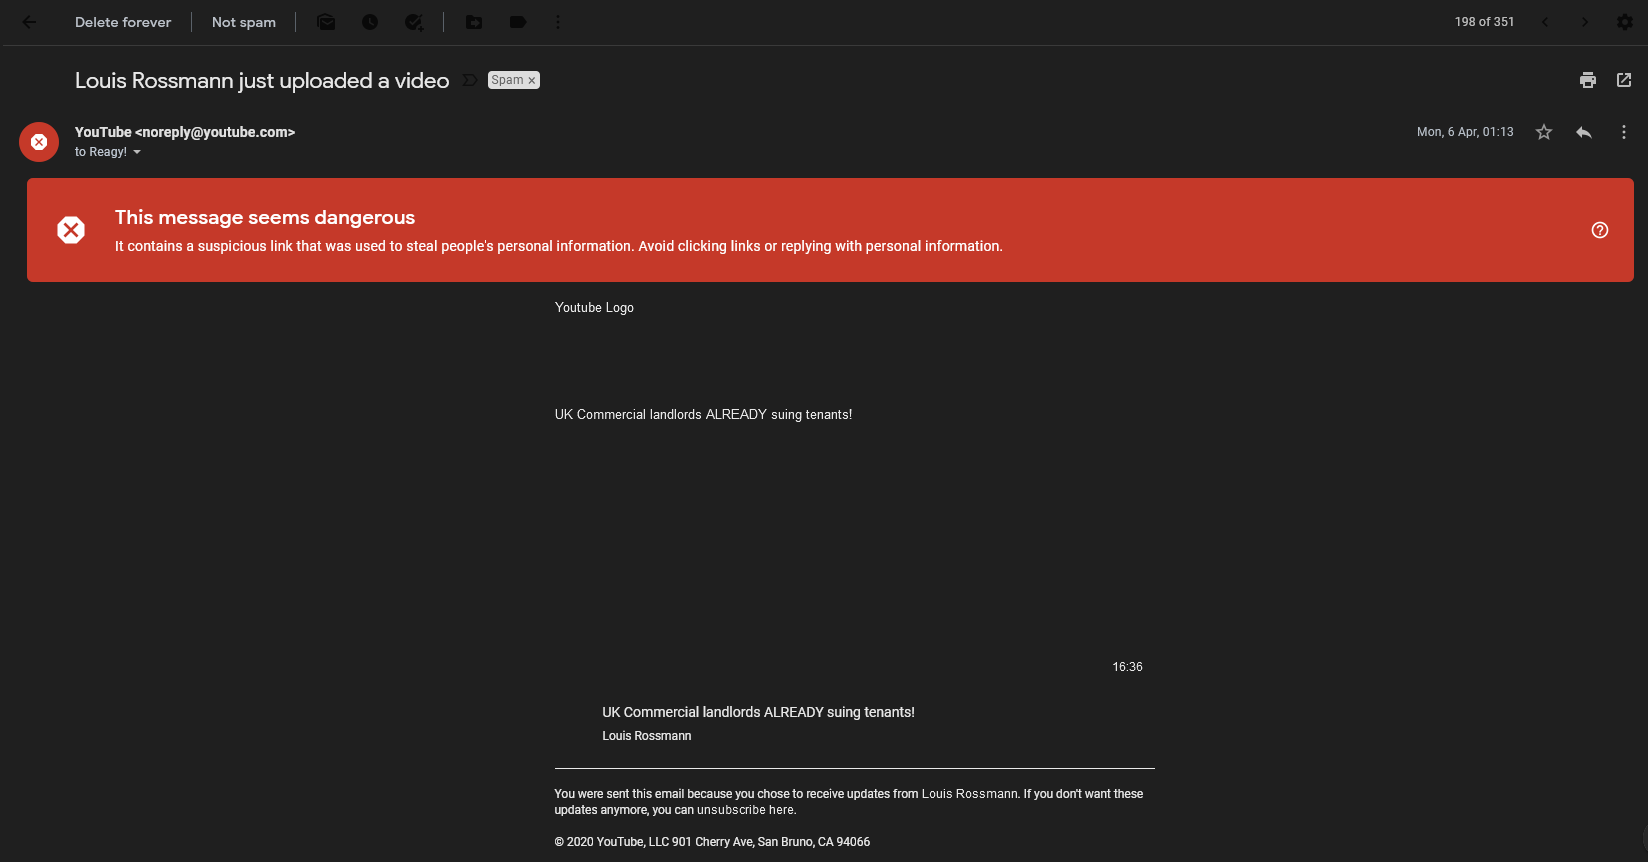
Task: Click the 16:36 video duration label
Action: click(1127, 667)
